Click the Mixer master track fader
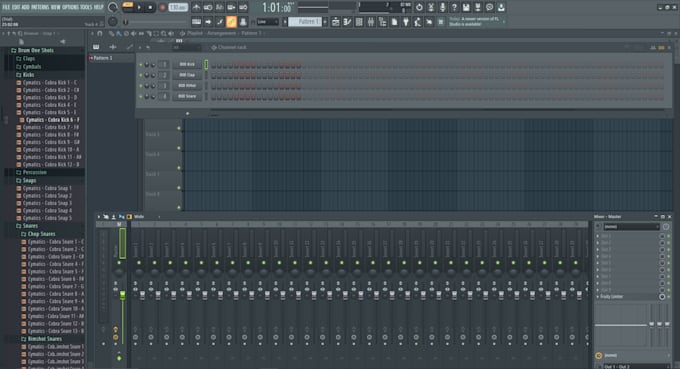 click(x=123, y=295)
